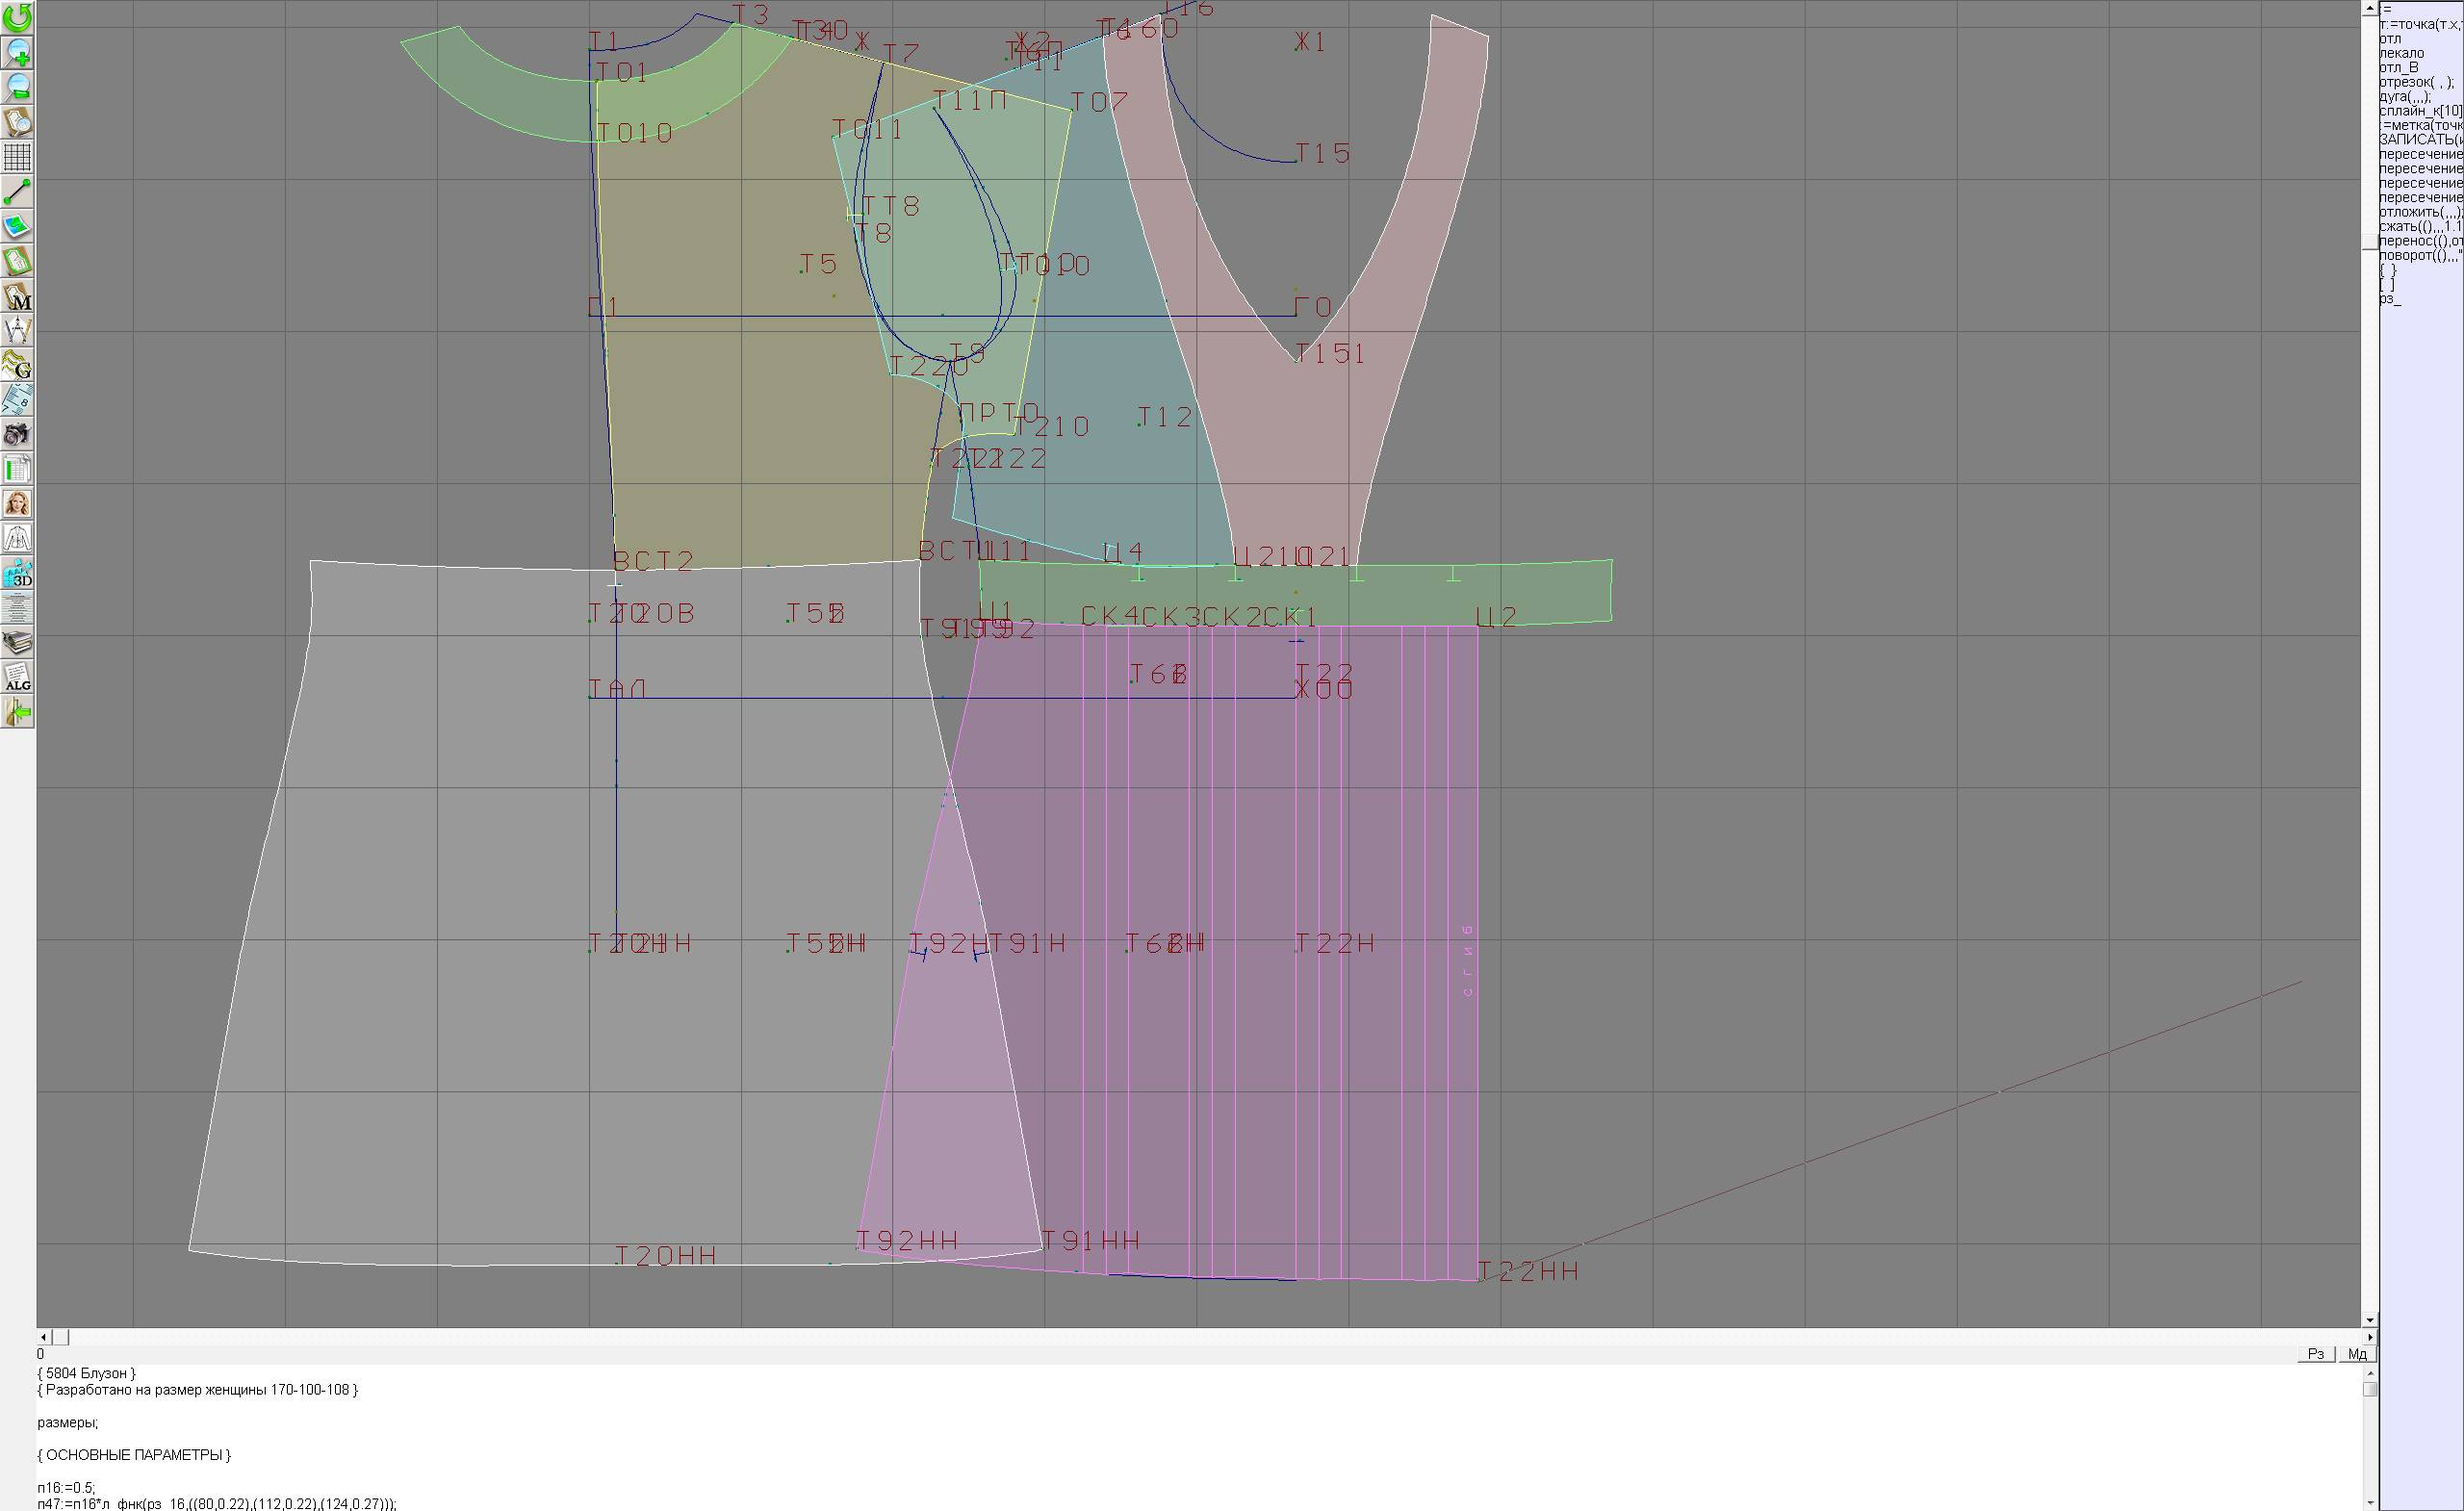Insert the 'лекало' command from list
Viewport: 2464px width, 1511px height.
2401,53
